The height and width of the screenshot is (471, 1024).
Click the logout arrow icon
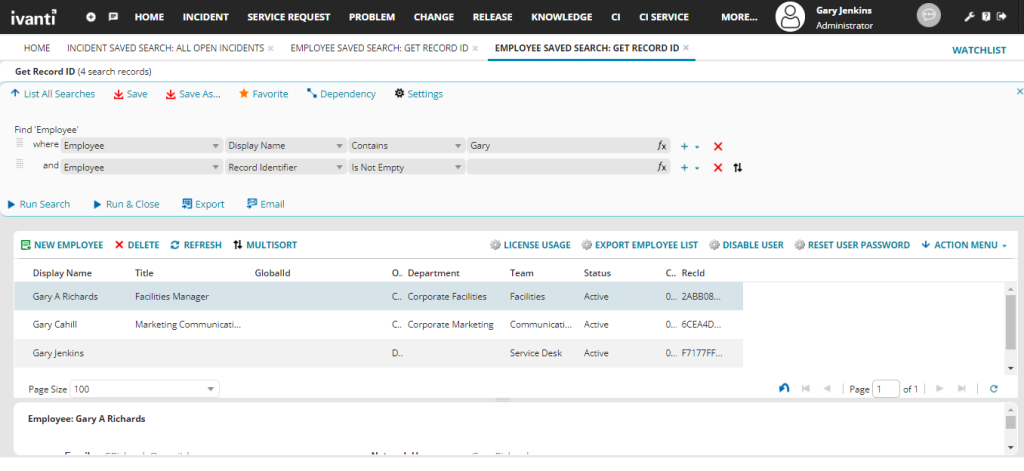tap(1002, 17)
